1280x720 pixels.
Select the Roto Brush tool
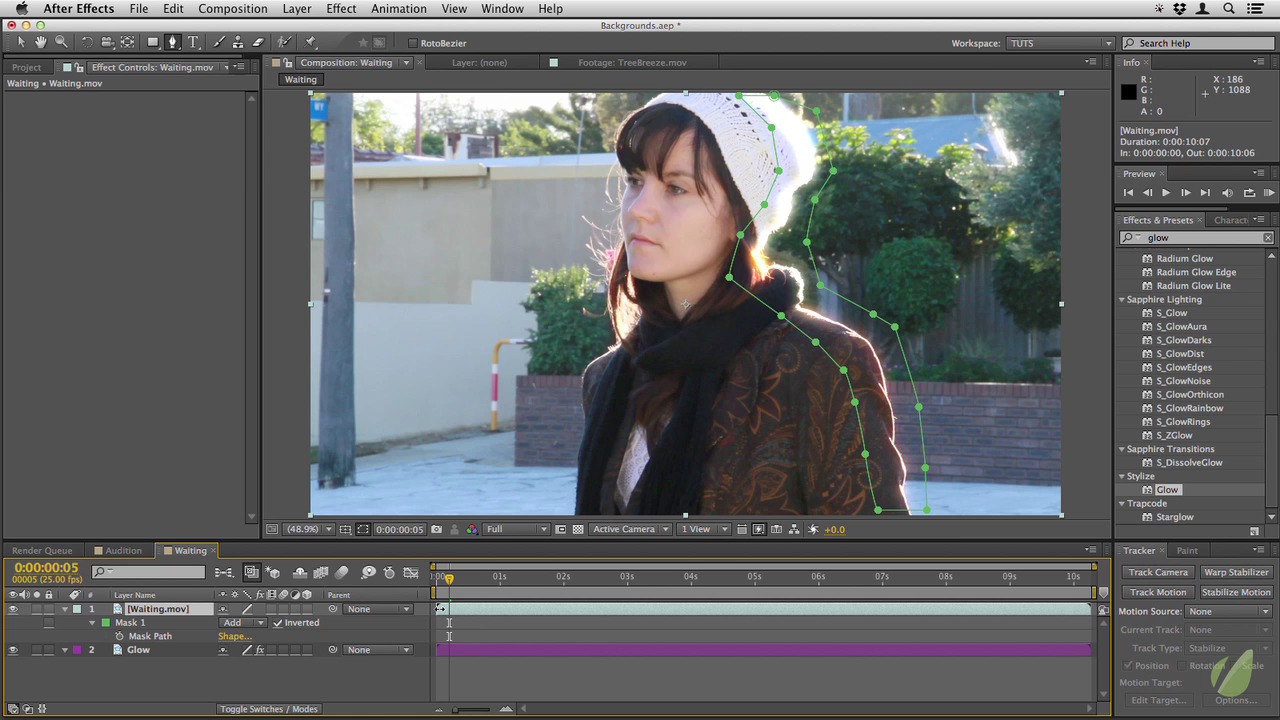(x=285, y=42)
